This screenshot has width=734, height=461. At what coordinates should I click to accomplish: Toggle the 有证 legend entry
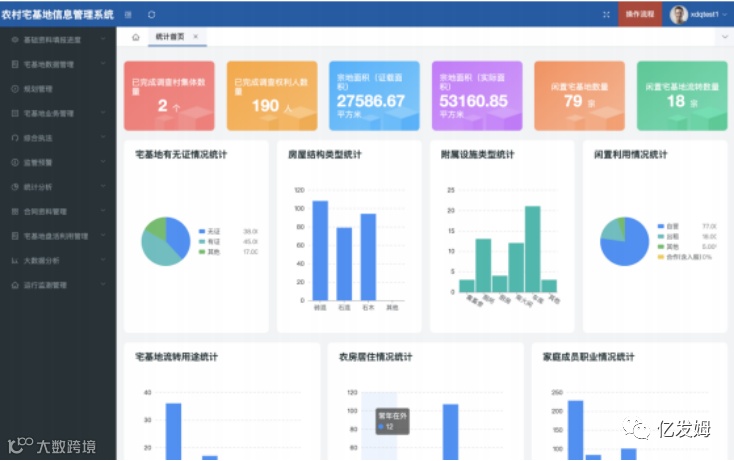pos(209,241)
